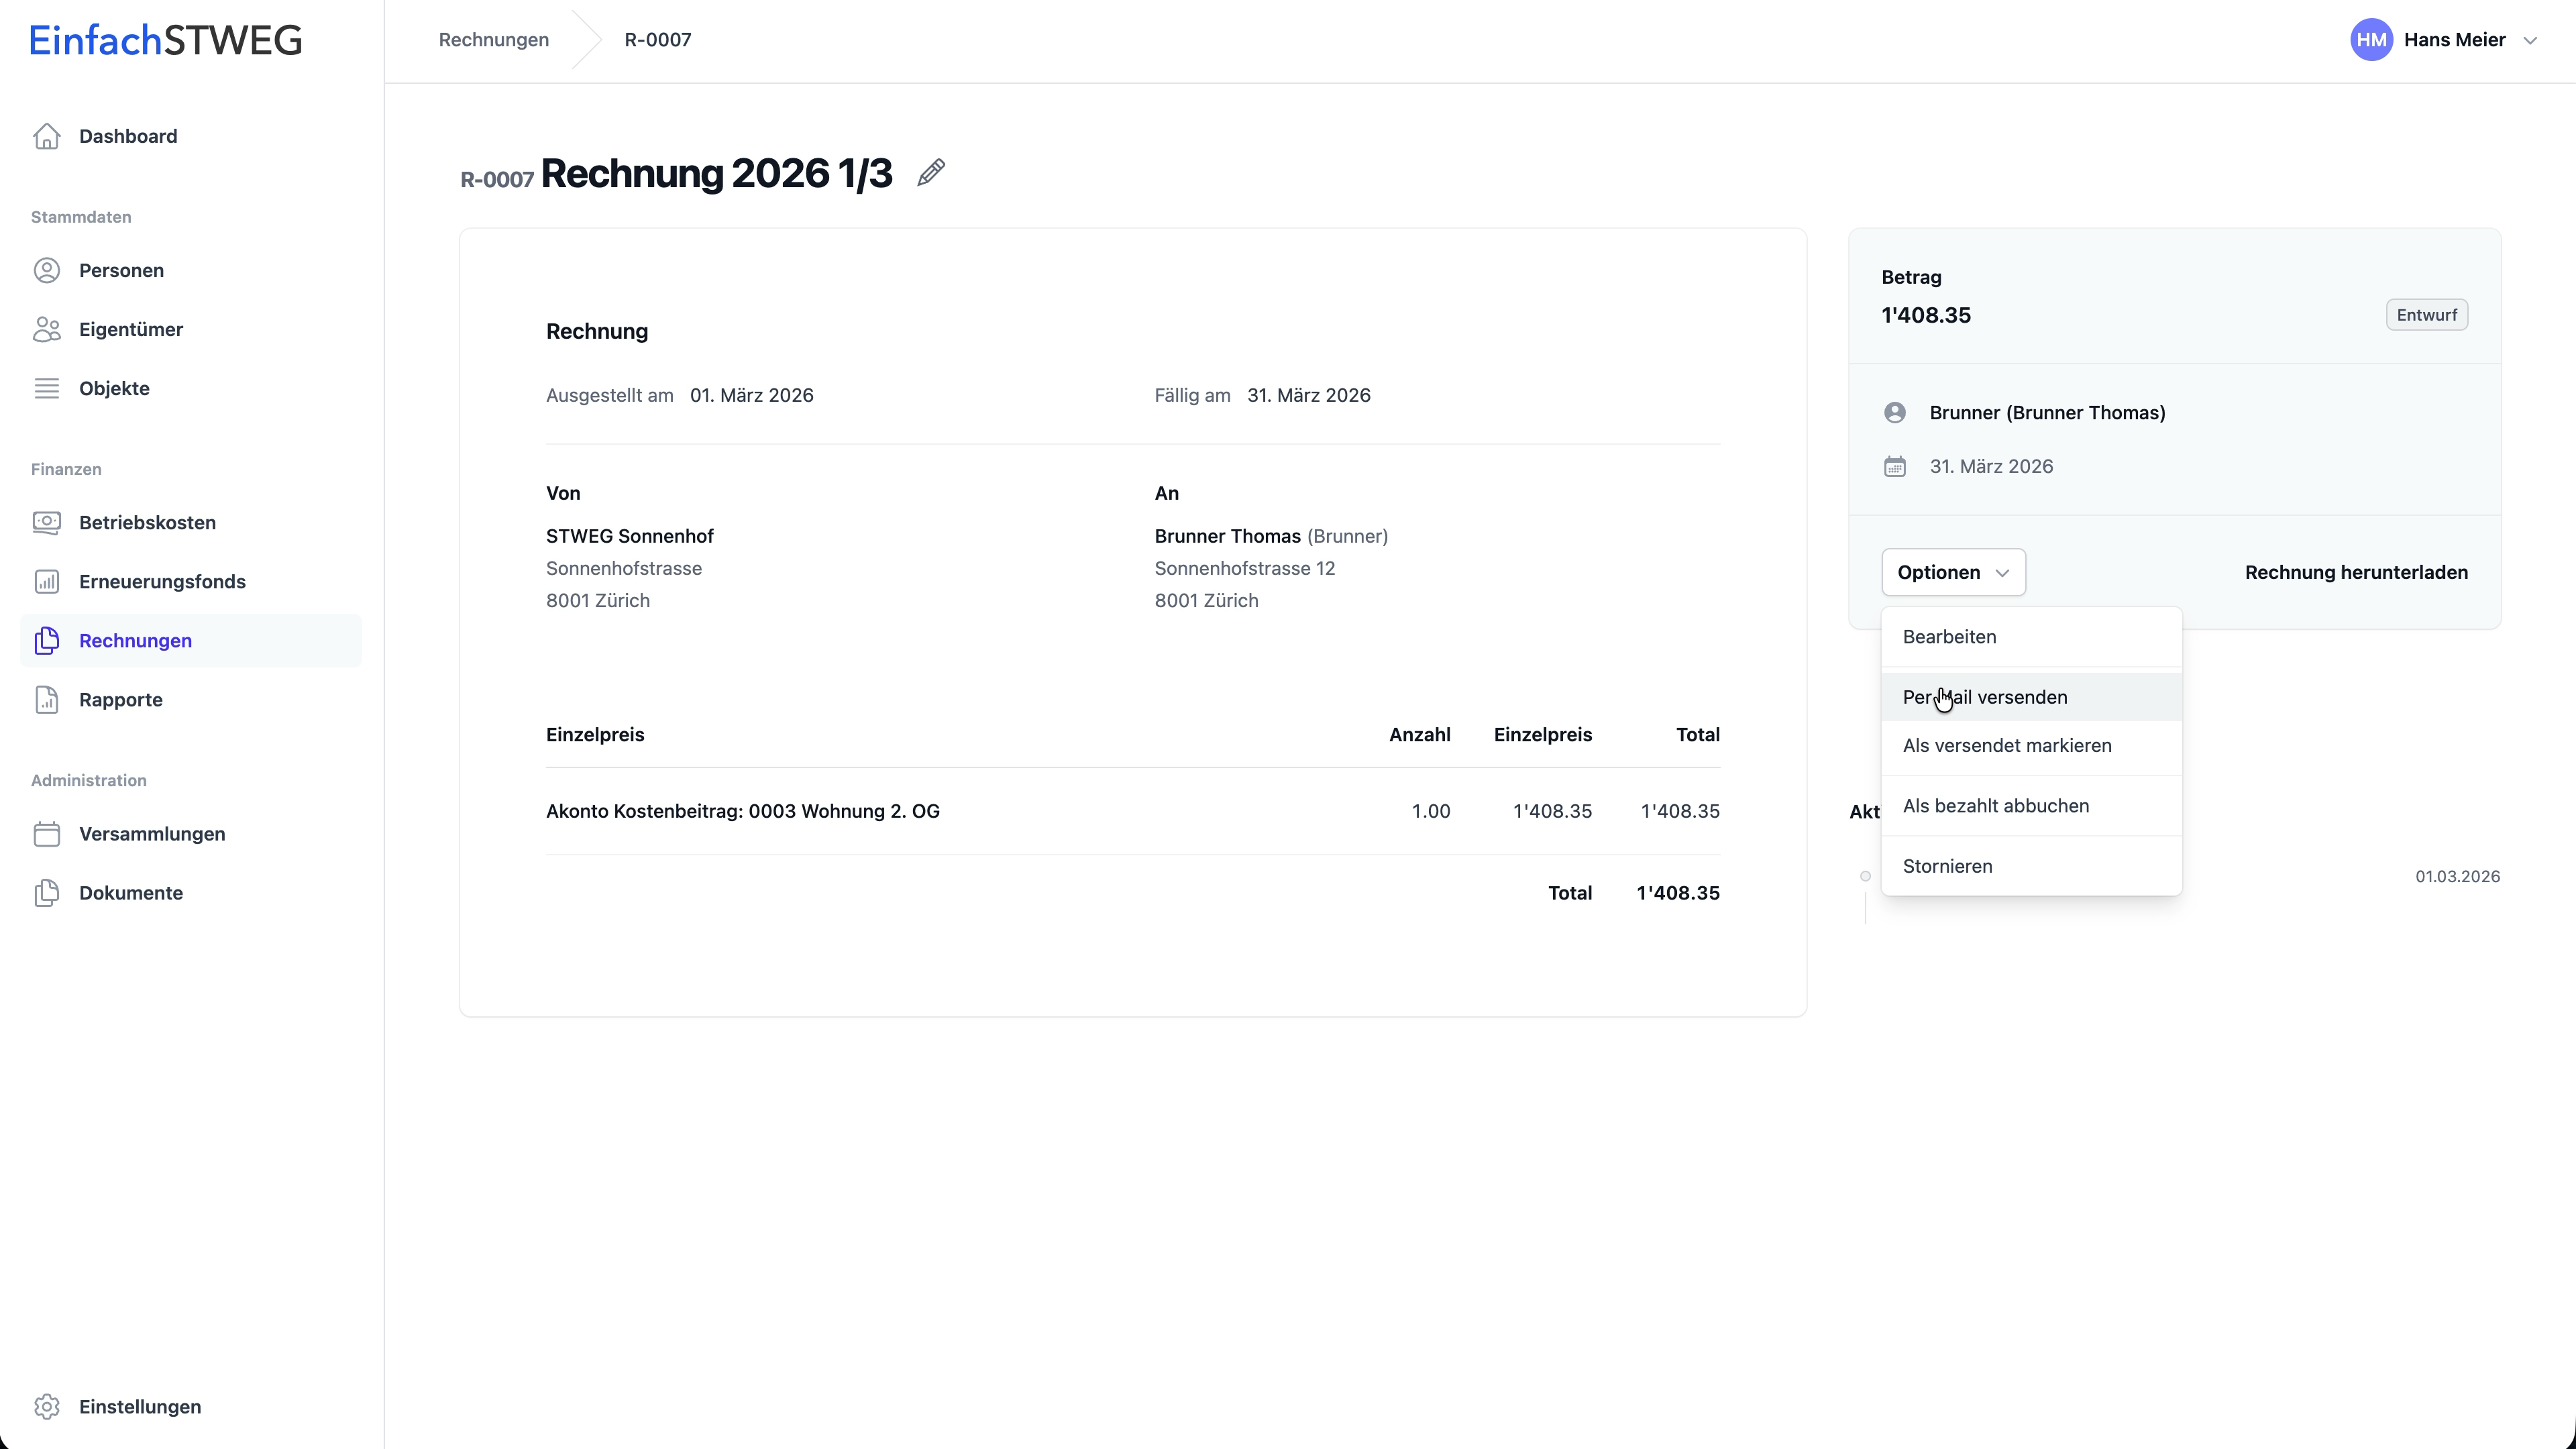Click the Rapporte document icon

click(47, 699)
